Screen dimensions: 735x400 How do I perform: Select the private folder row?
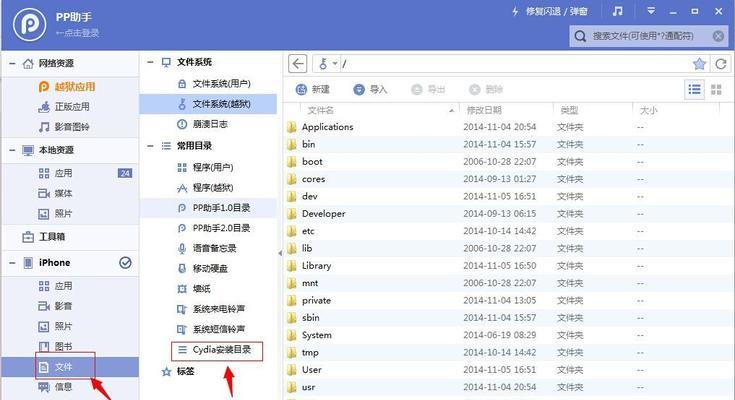509,301
